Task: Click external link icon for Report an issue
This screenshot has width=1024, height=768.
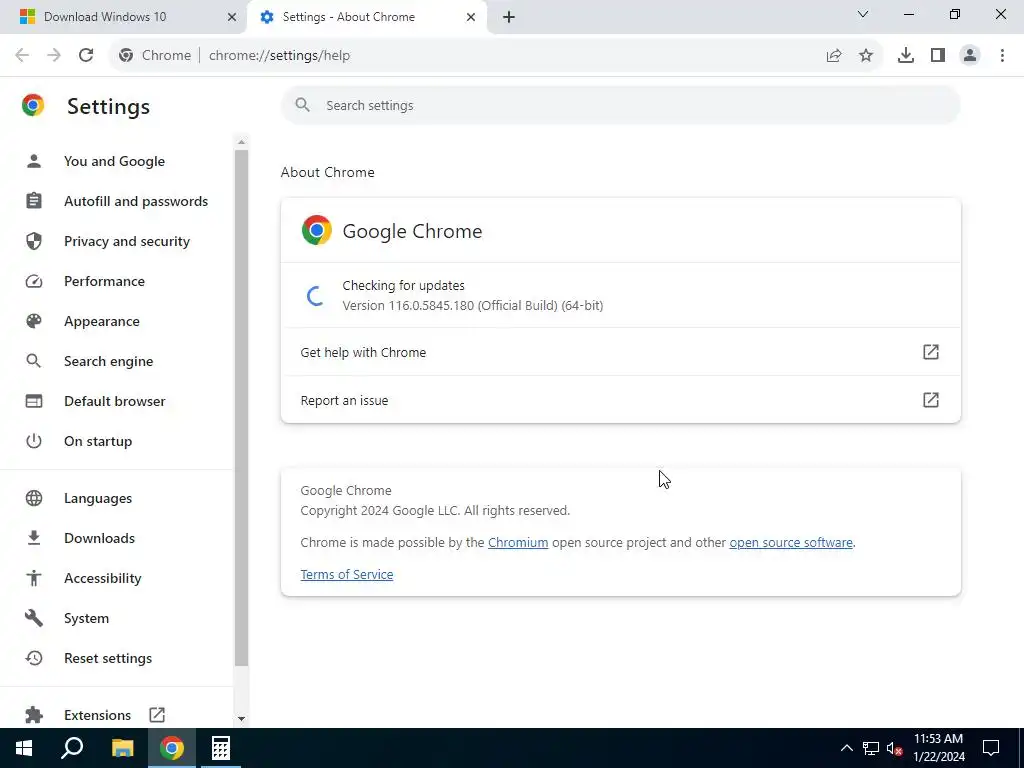Action: pos(931,400)
